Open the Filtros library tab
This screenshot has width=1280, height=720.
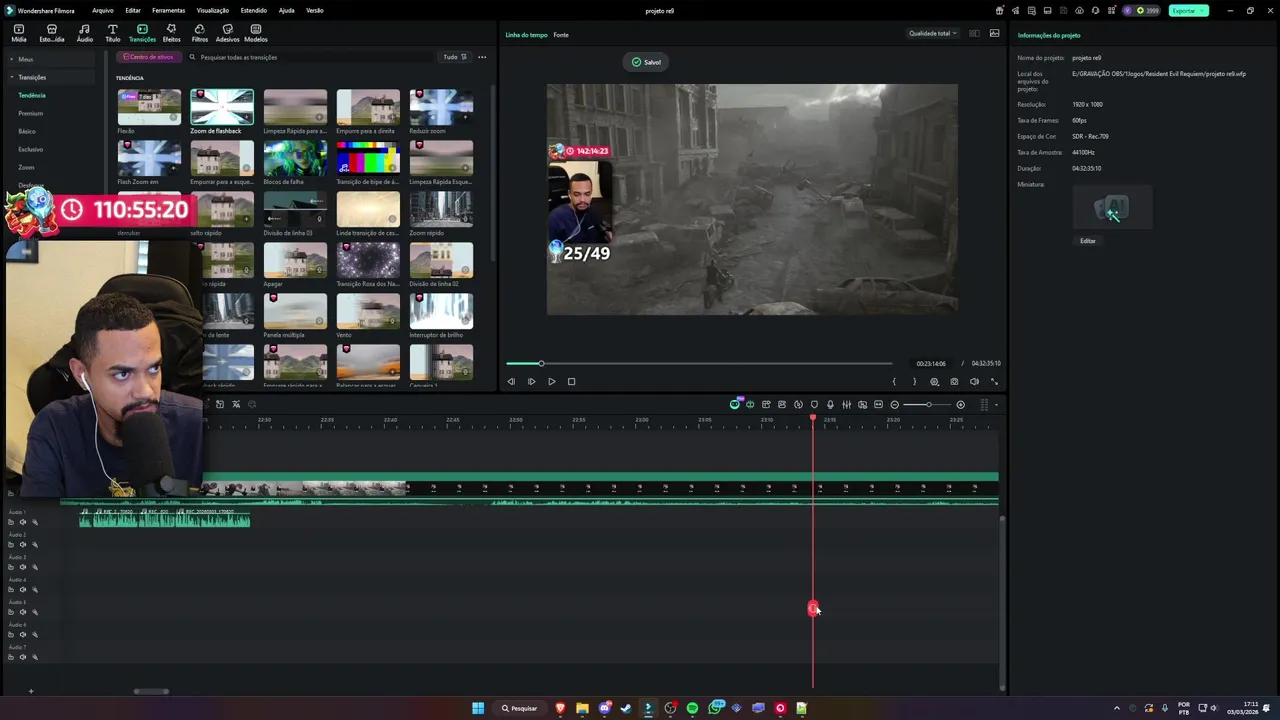[200, 33]
